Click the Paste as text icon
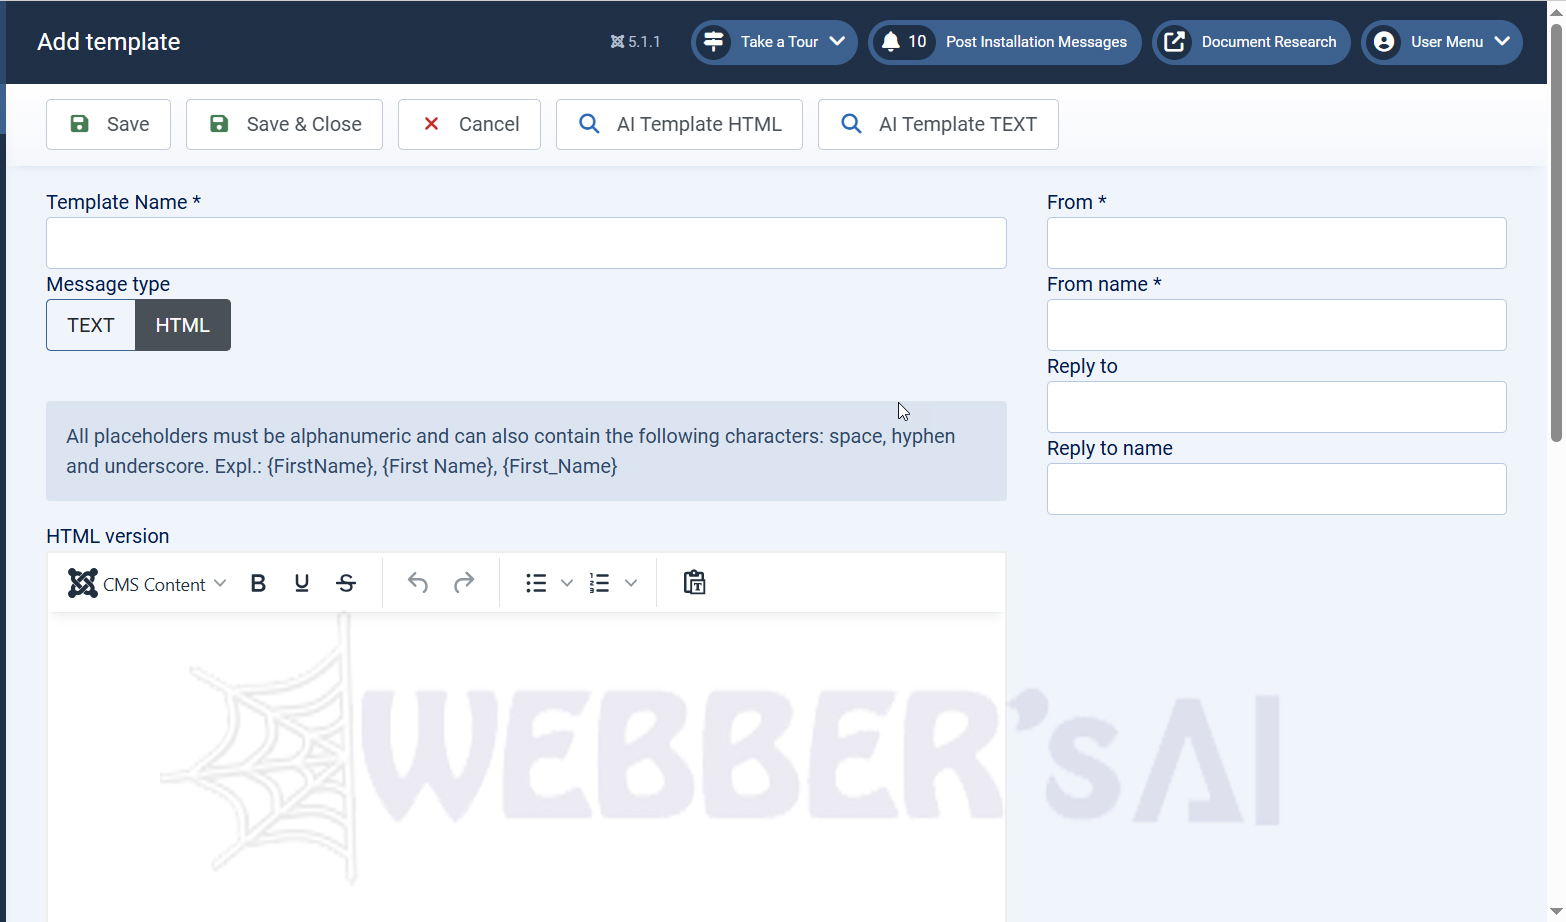This screenshot has width=1566, height=922. tap(695, 583)
